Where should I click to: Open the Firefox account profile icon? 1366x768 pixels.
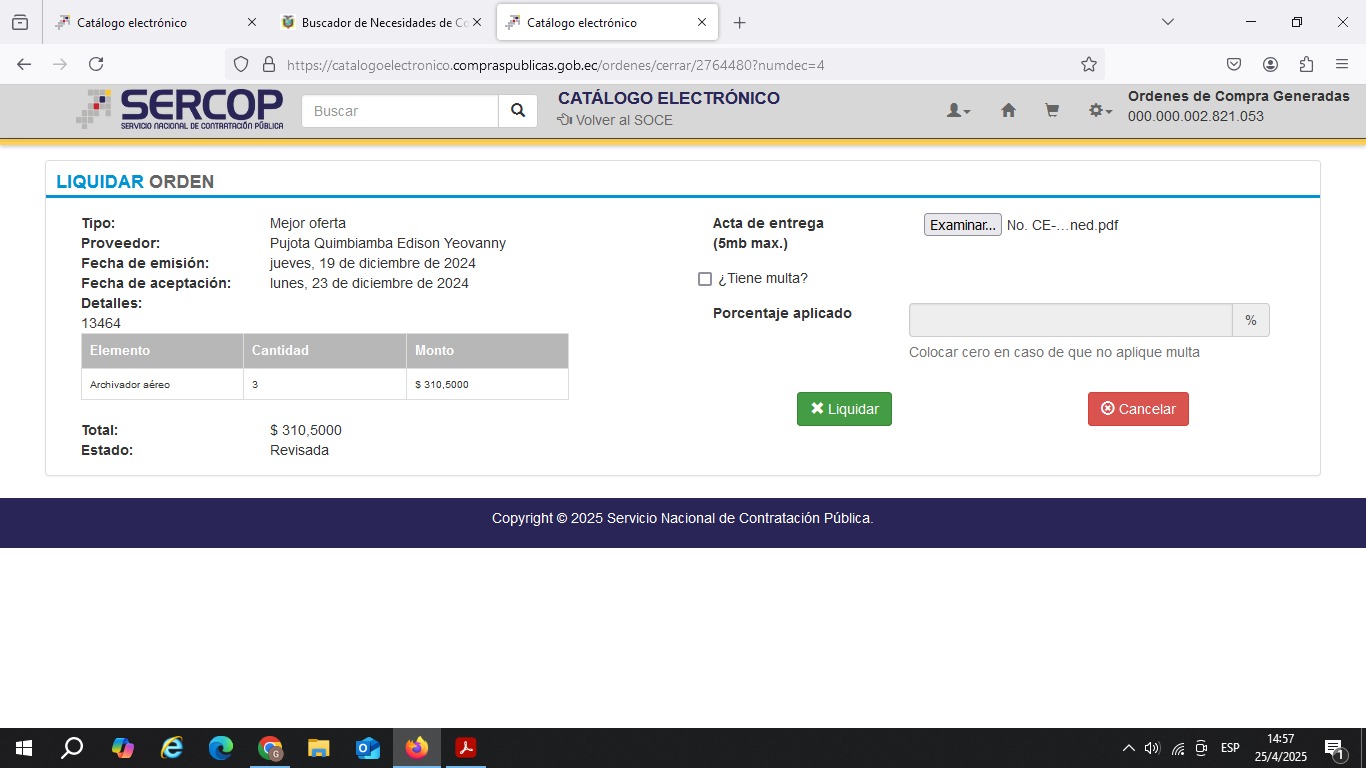[1270, 64]
